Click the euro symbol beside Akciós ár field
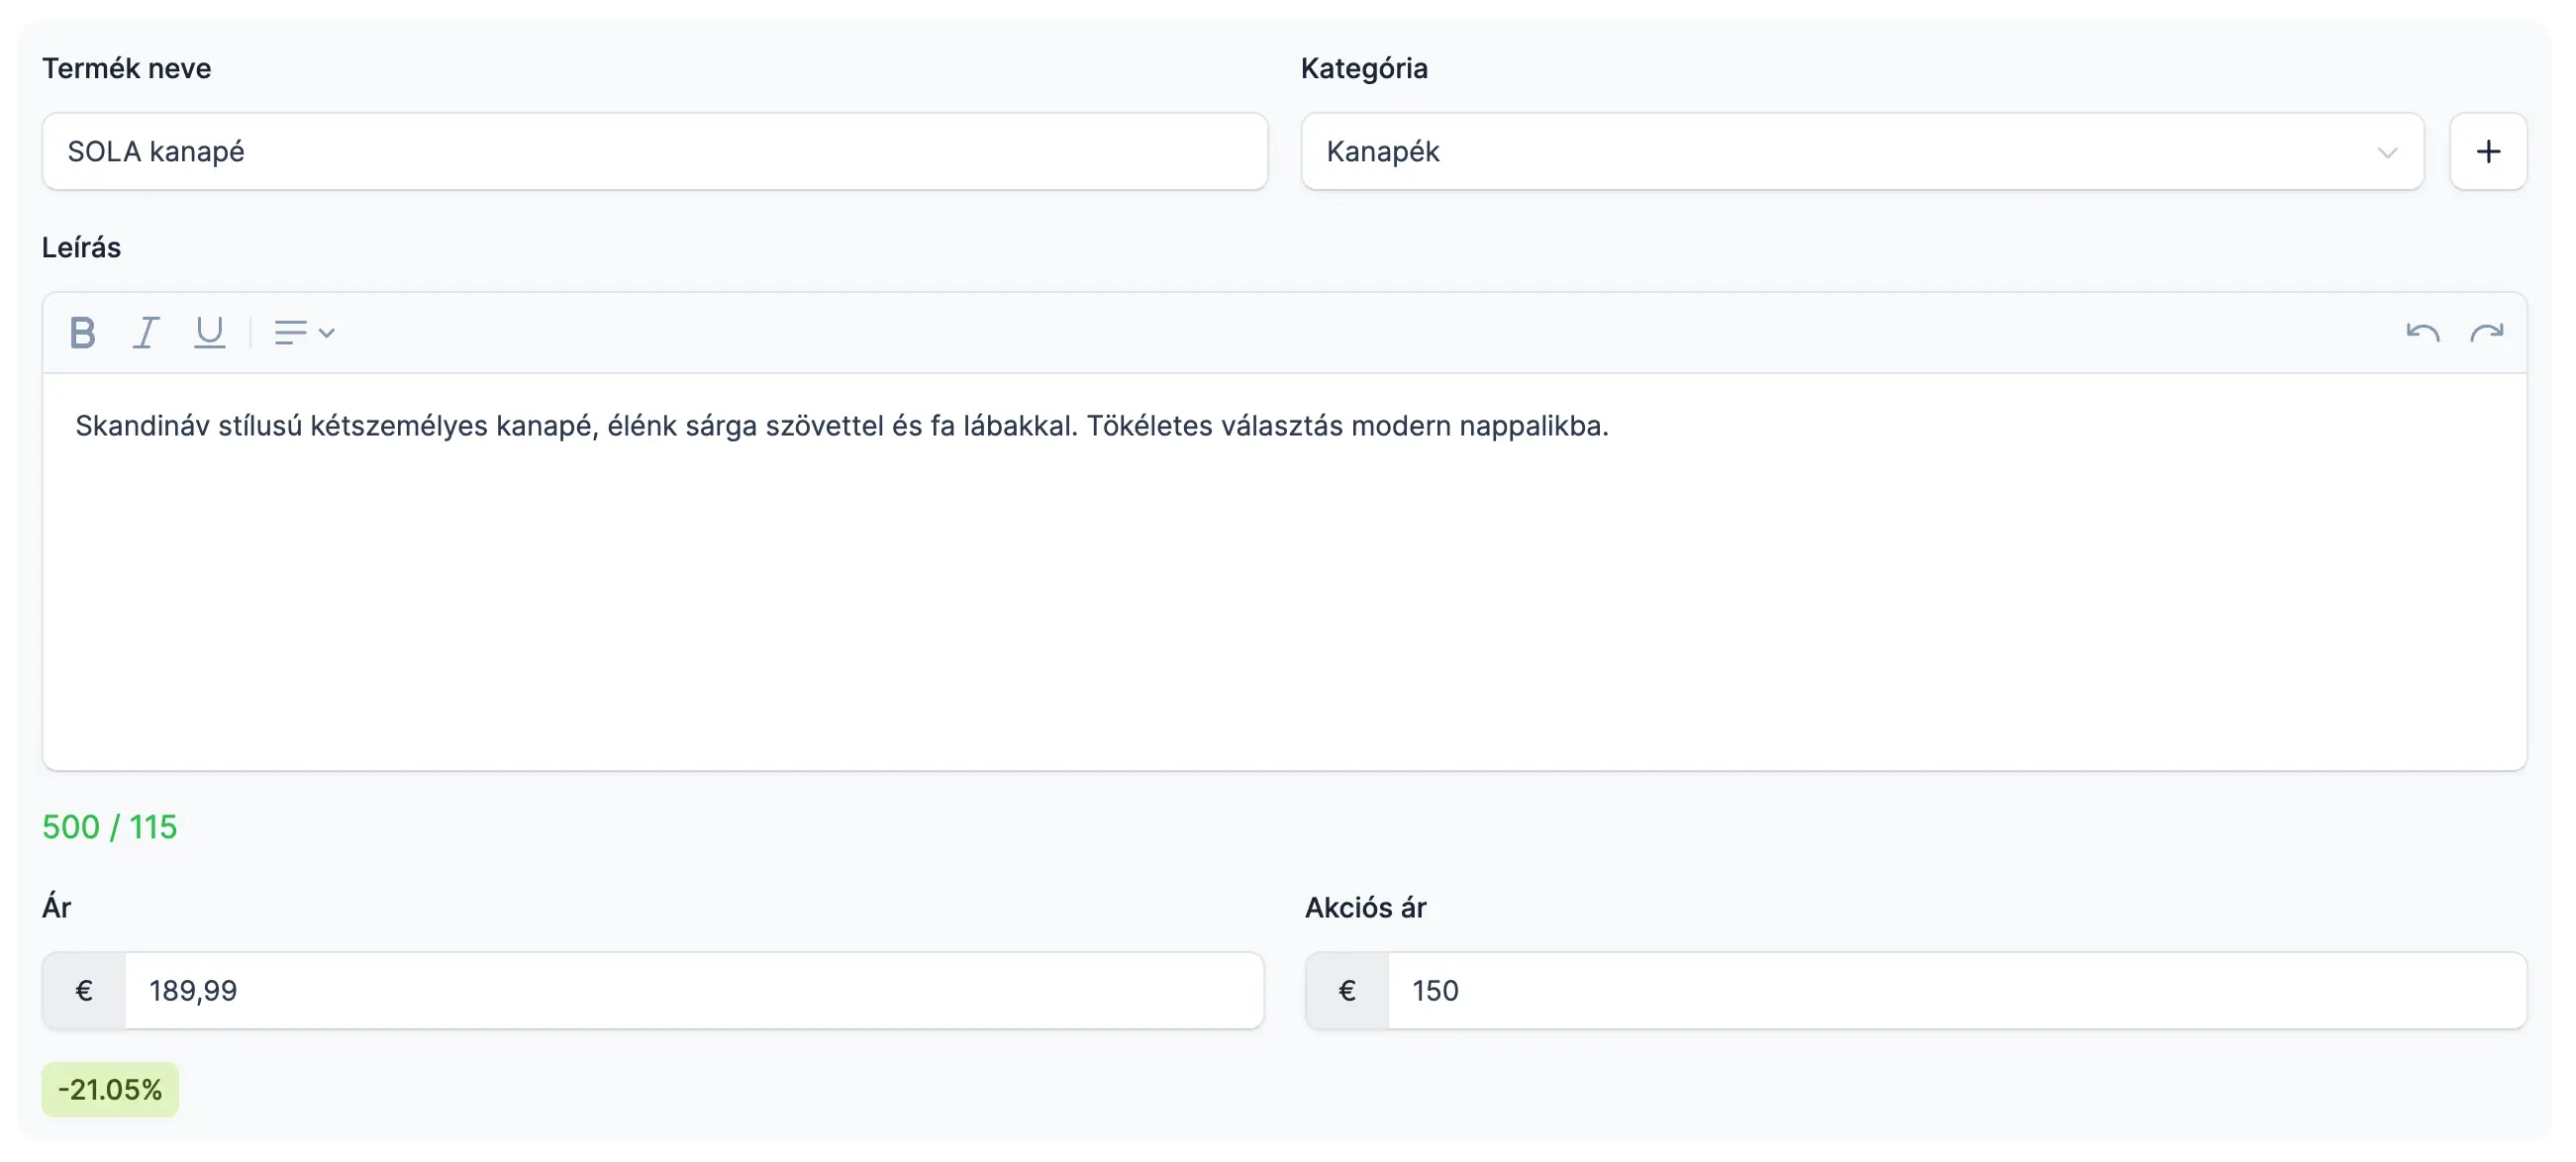The image size is (2576, 1162). [x=1347, y=990]
